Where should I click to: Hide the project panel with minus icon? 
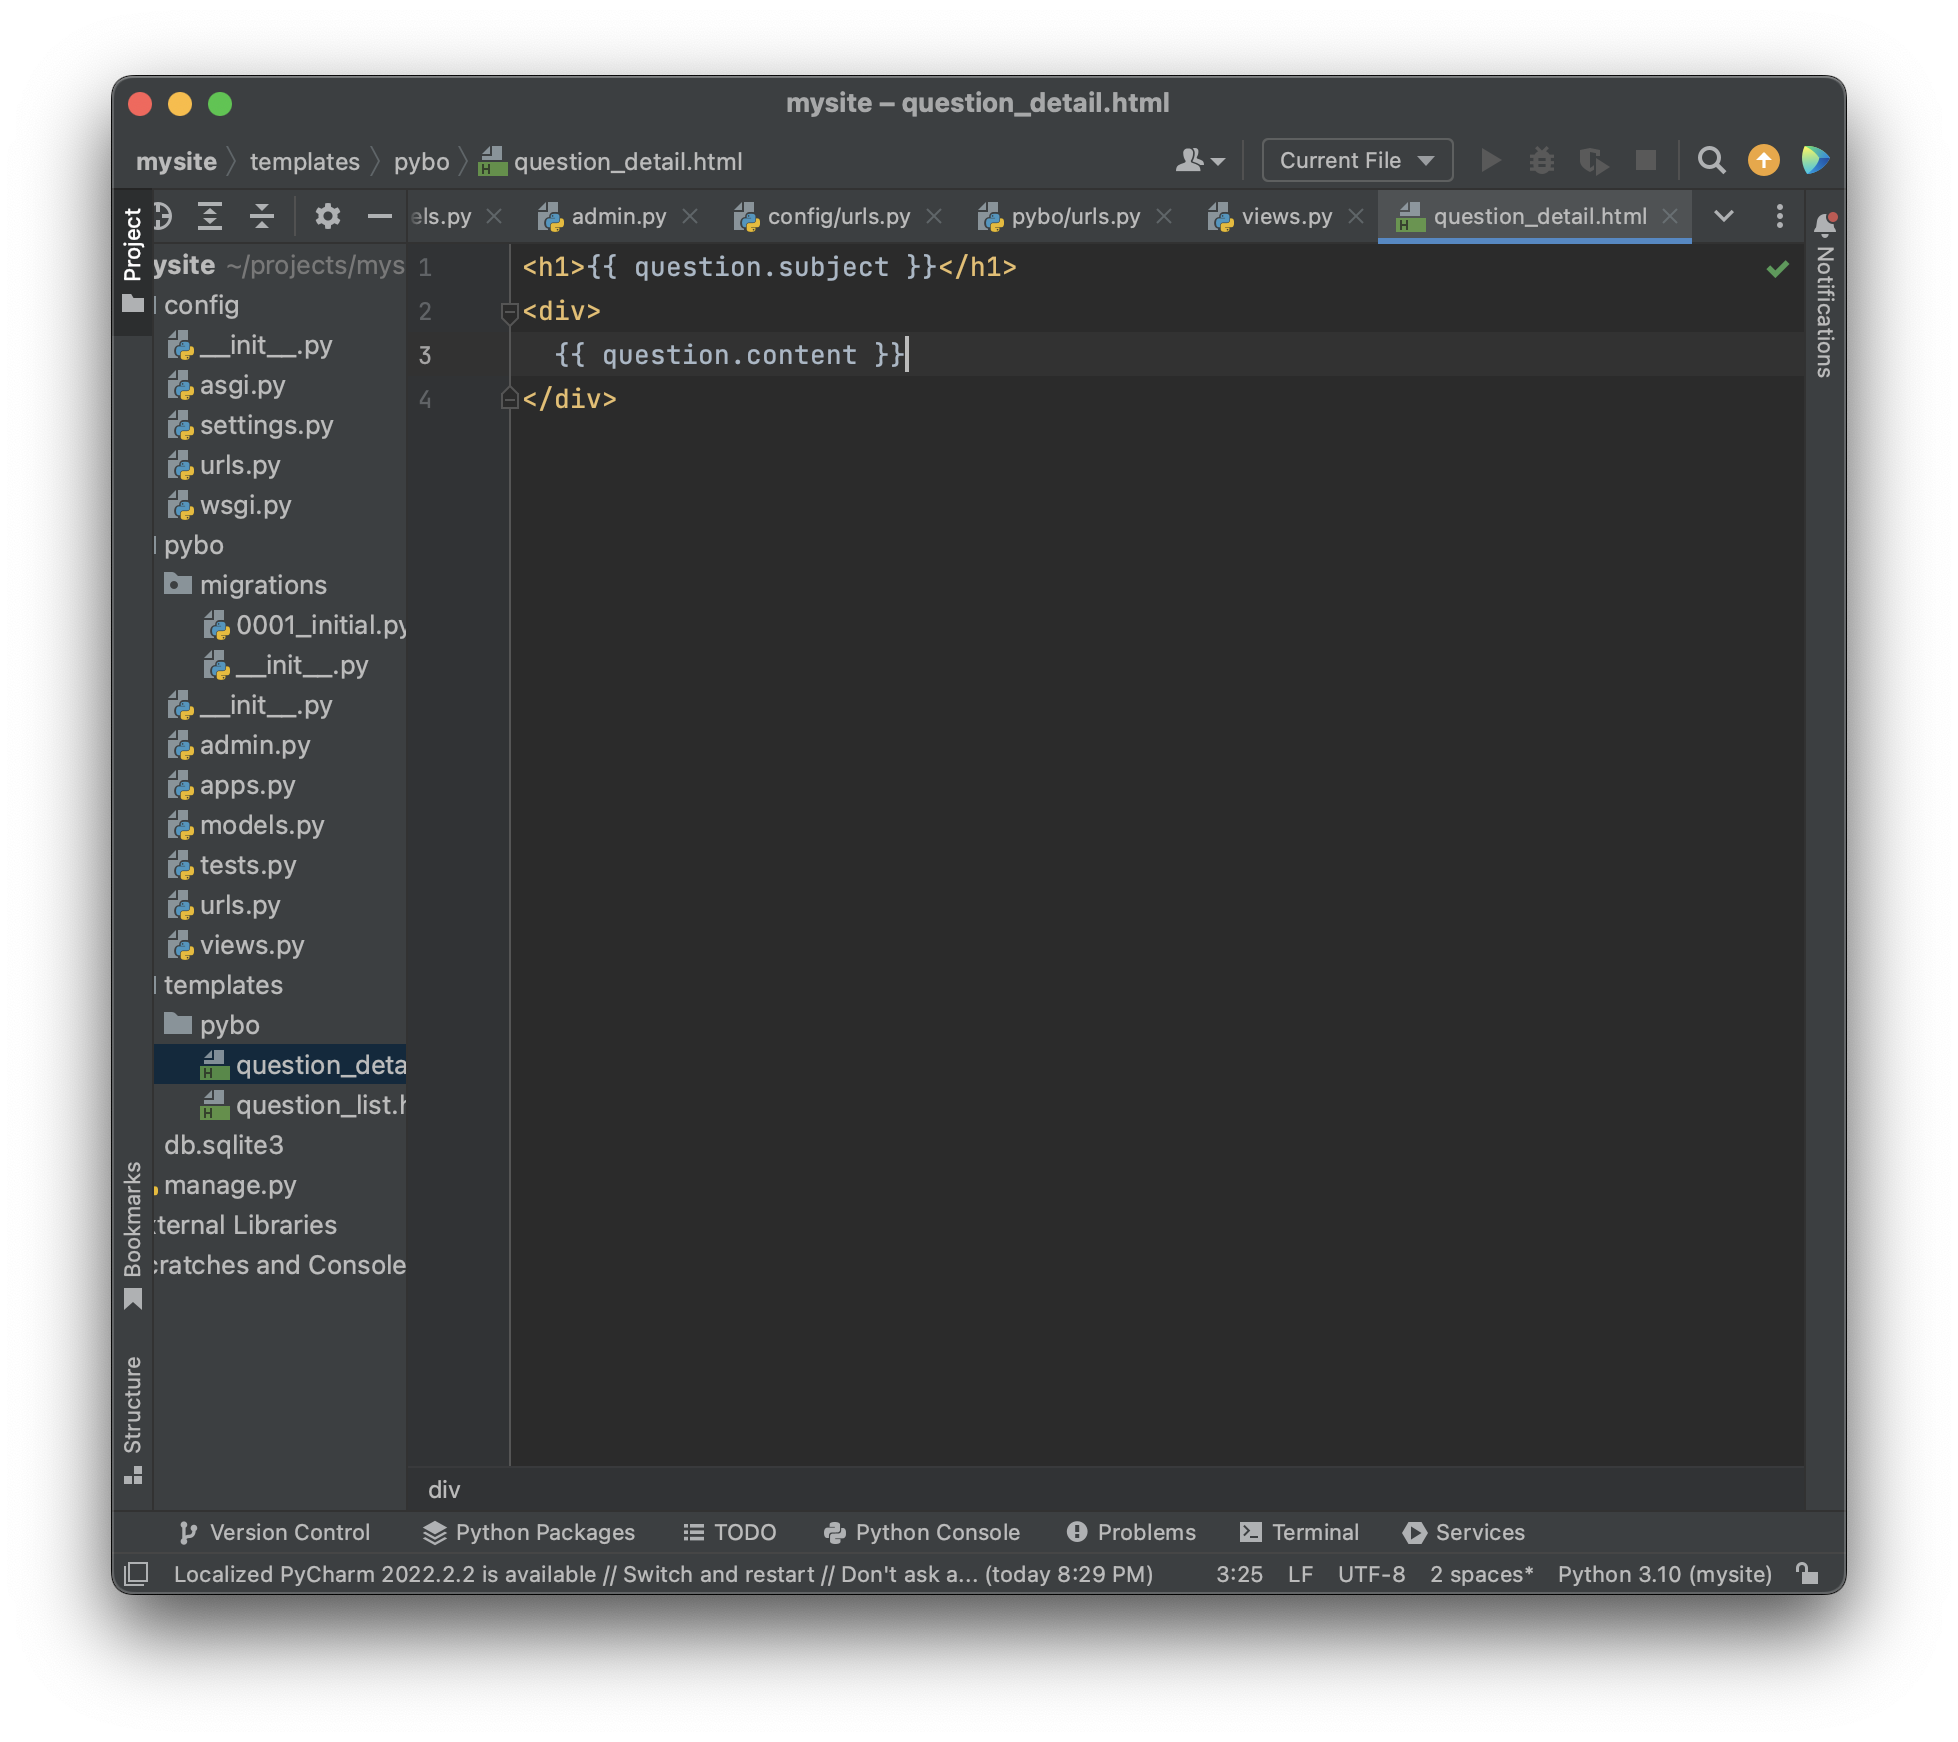click(x=379, y=216)
